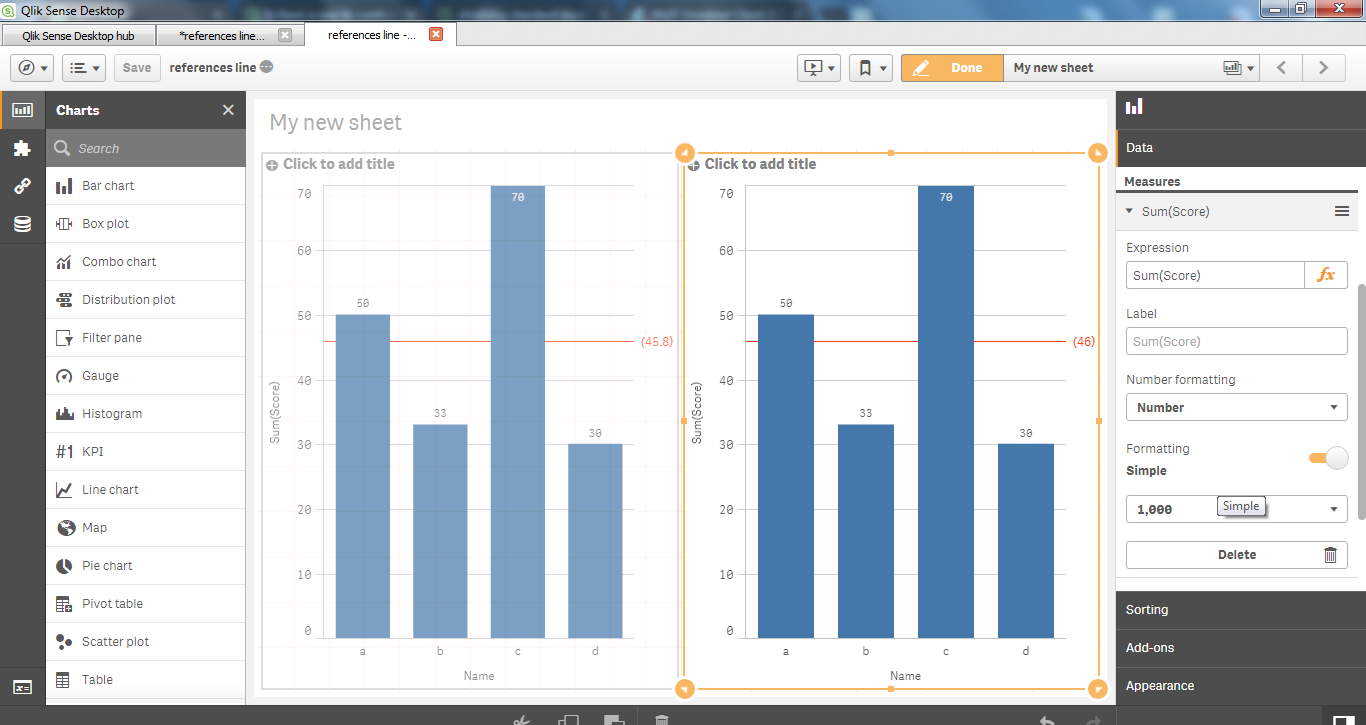This screenshot has width=1366, height=725.
Task: Add title to the left chart
Action: pos(339,164)
